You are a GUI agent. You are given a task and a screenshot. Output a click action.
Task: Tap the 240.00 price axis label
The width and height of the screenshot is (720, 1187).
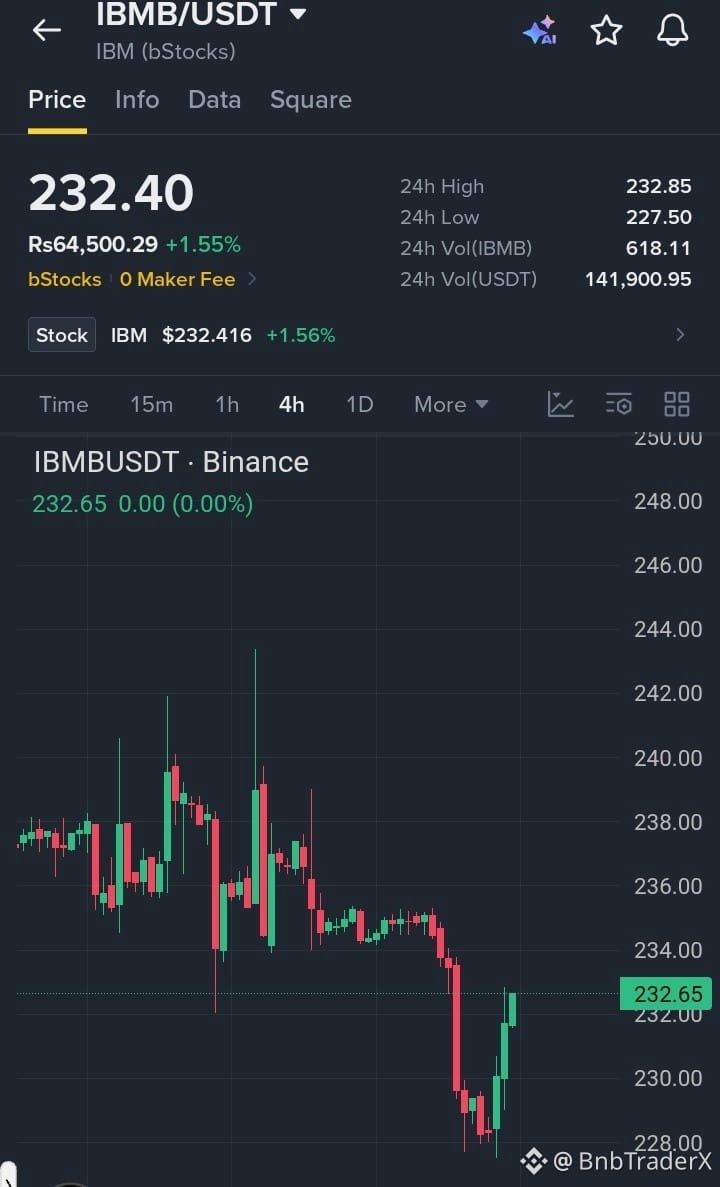669,758
